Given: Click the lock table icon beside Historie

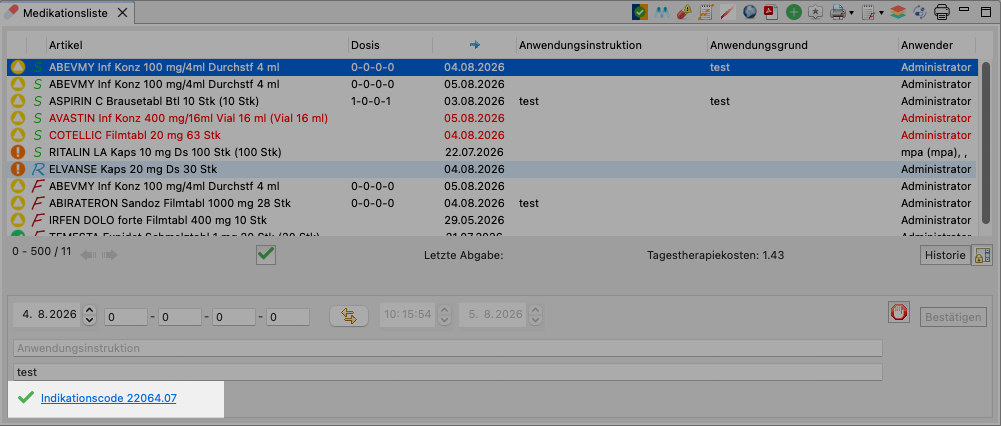Looking at the screenshot, I should (x=981, y=255).
